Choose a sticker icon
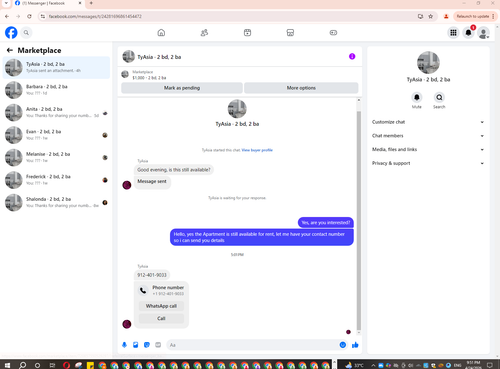 coord(147,345)
